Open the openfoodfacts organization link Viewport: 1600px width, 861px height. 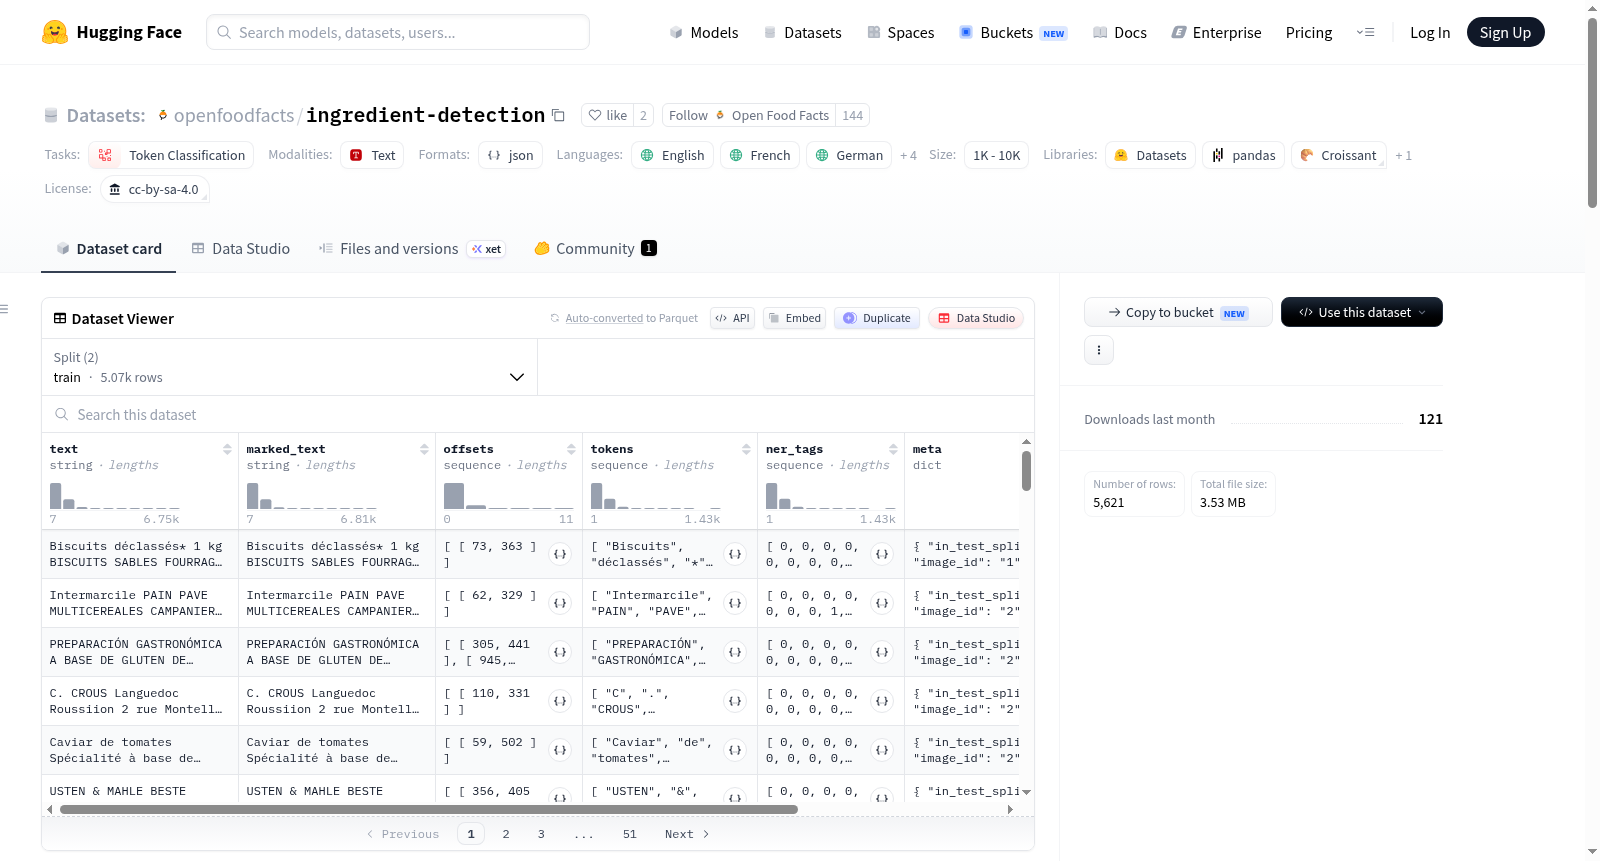point(234,115)
